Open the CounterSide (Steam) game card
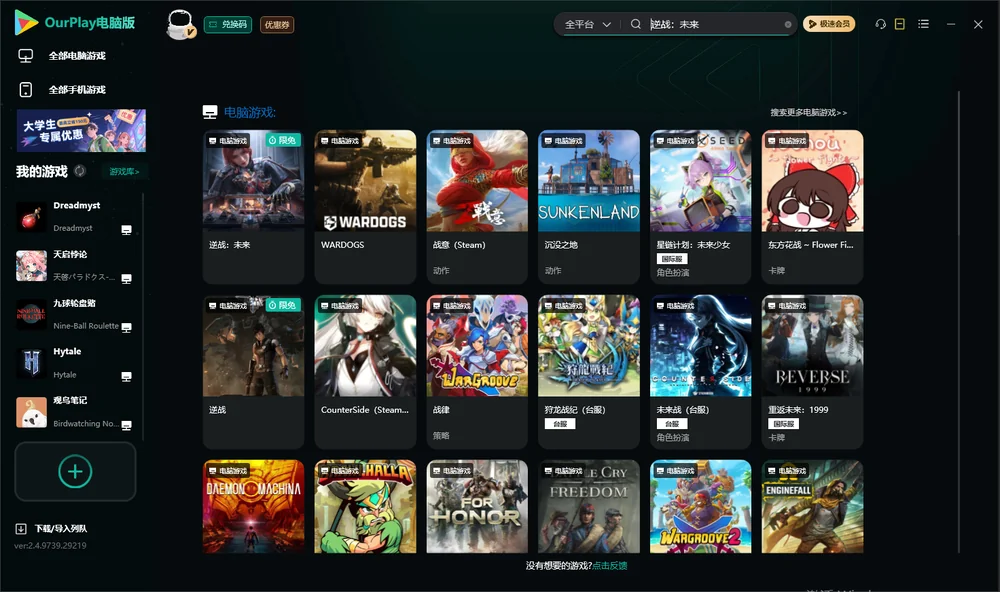This screenshot has height=592, width=1000. point(365,372)
